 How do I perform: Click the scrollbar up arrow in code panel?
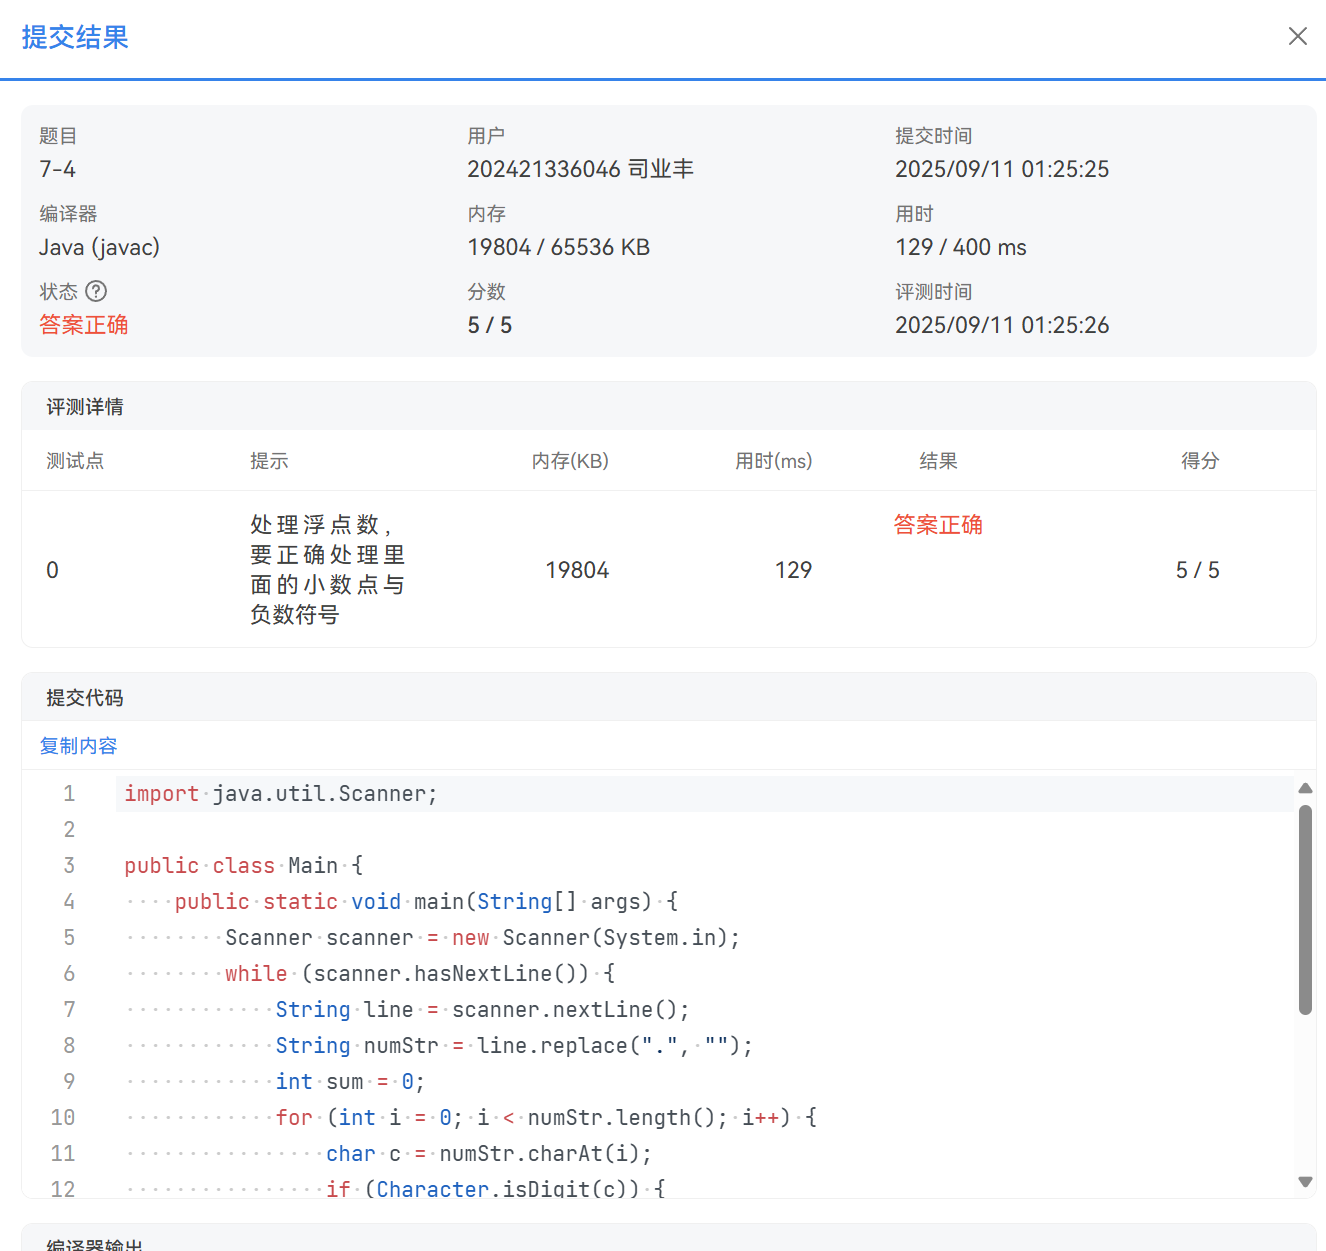(1307, 788)
